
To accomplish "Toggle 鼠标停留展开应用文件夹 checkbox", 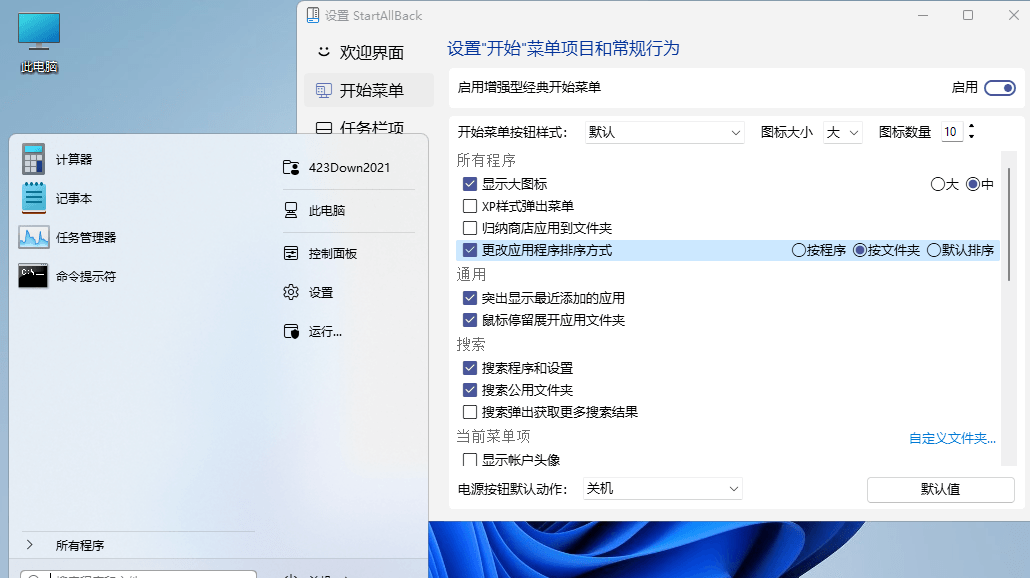I will pos(470,320).
